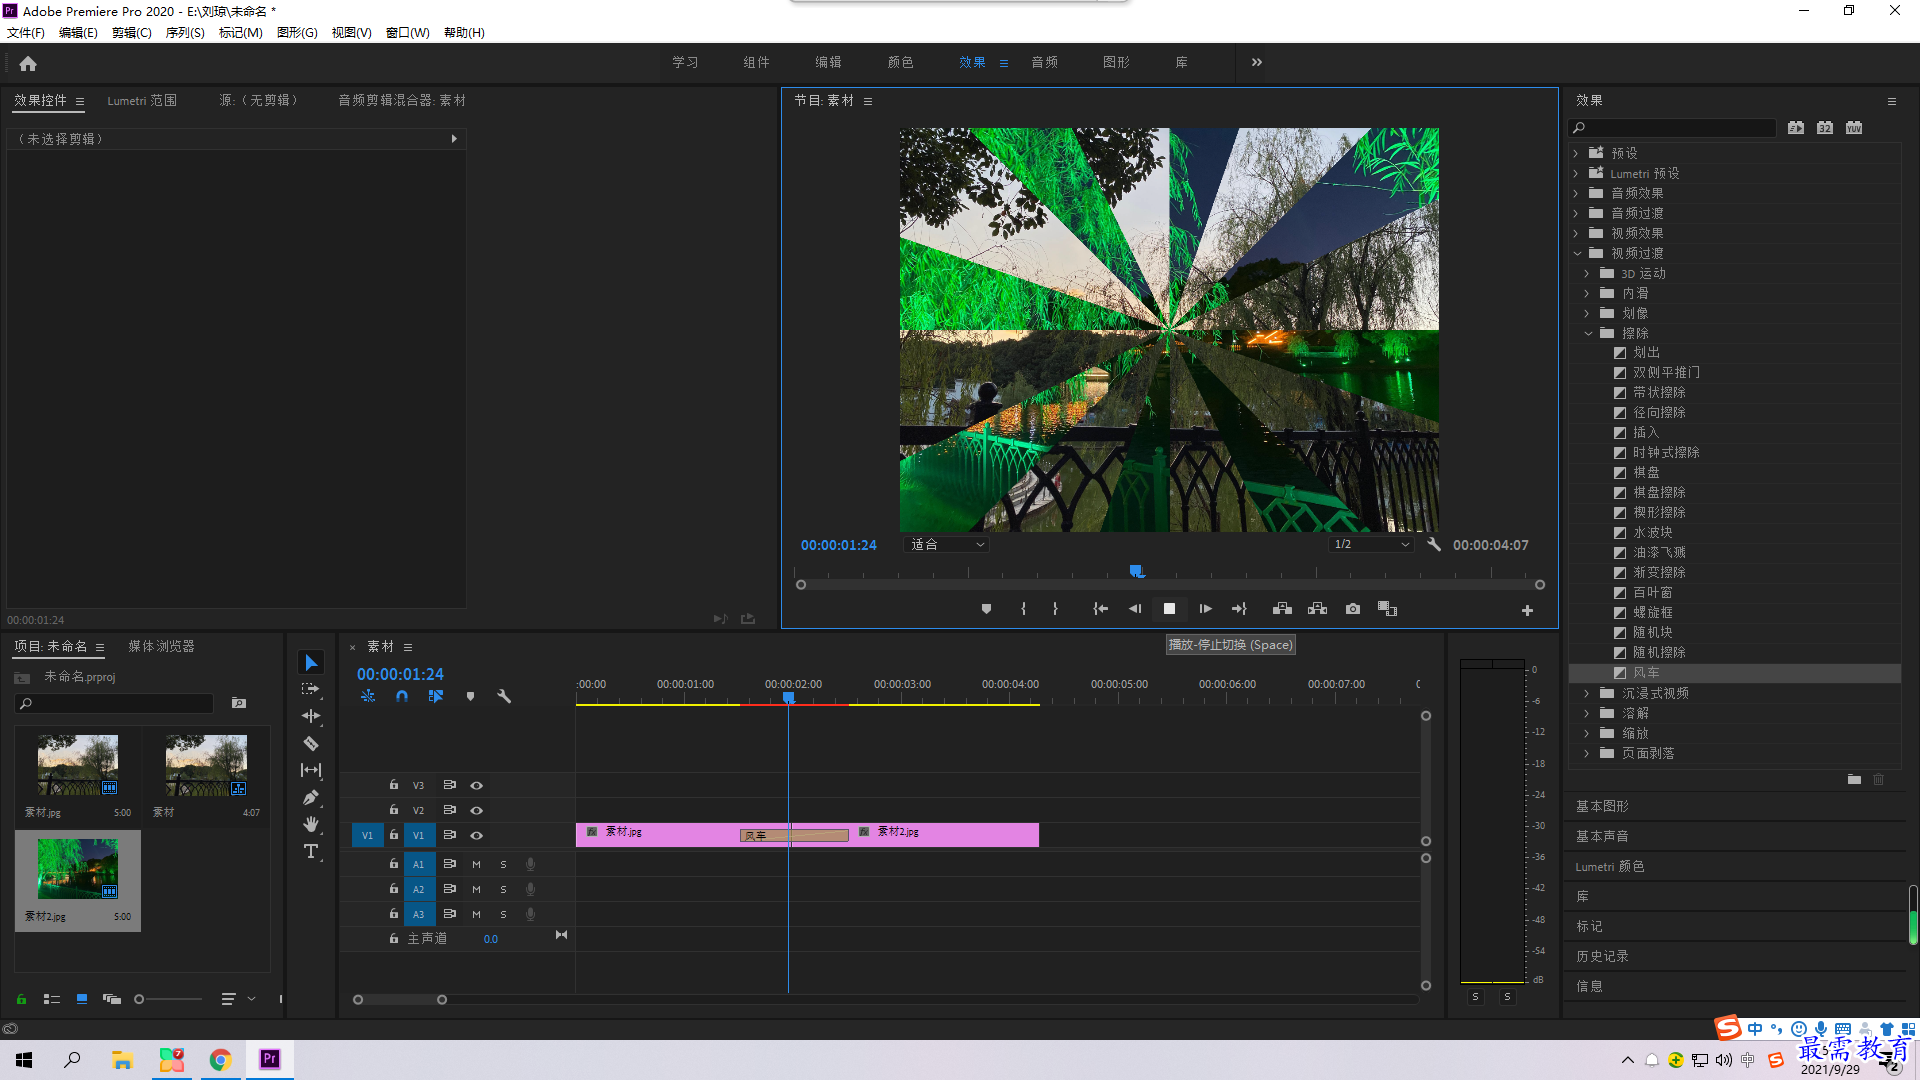Toggle lock on track V1
Viewport: 1920px width, 1080px height.
(x=394, y=834)
